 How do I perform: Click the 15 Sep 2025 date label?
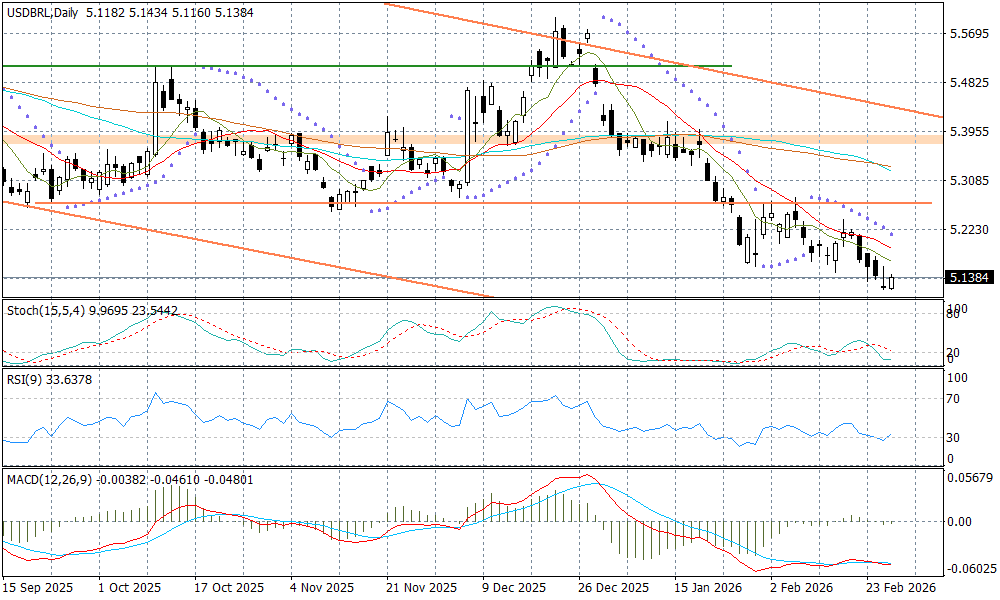(x=37, y=589)
